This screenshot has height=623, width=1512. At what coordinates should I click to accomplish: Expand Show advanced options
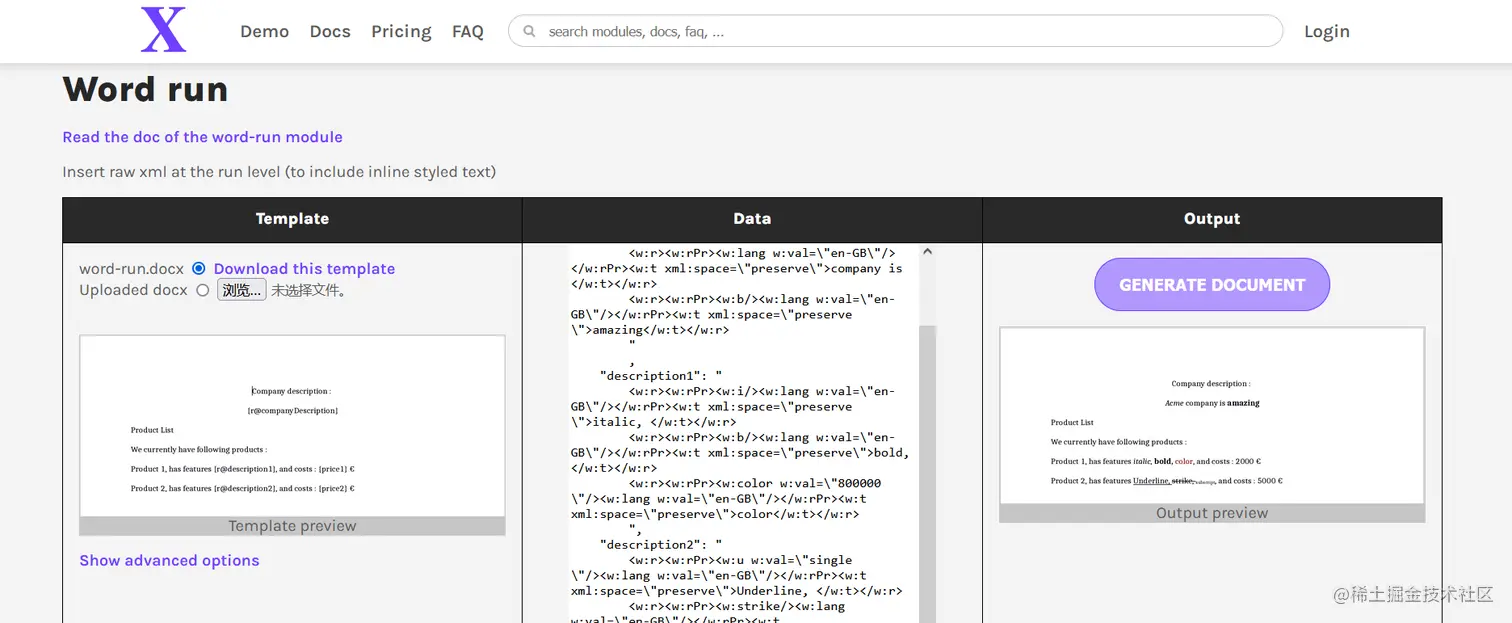click(x=169, y=561)
